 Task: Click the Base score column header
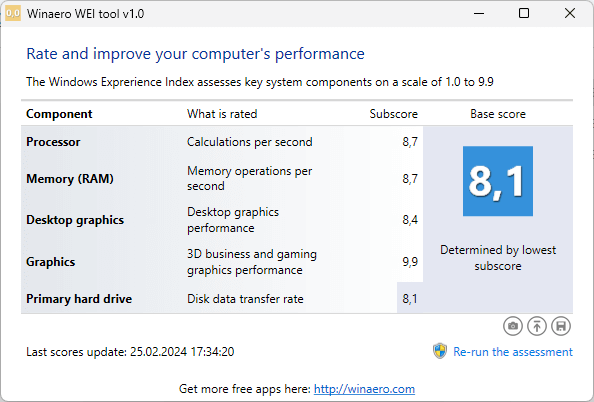(498, 114)
